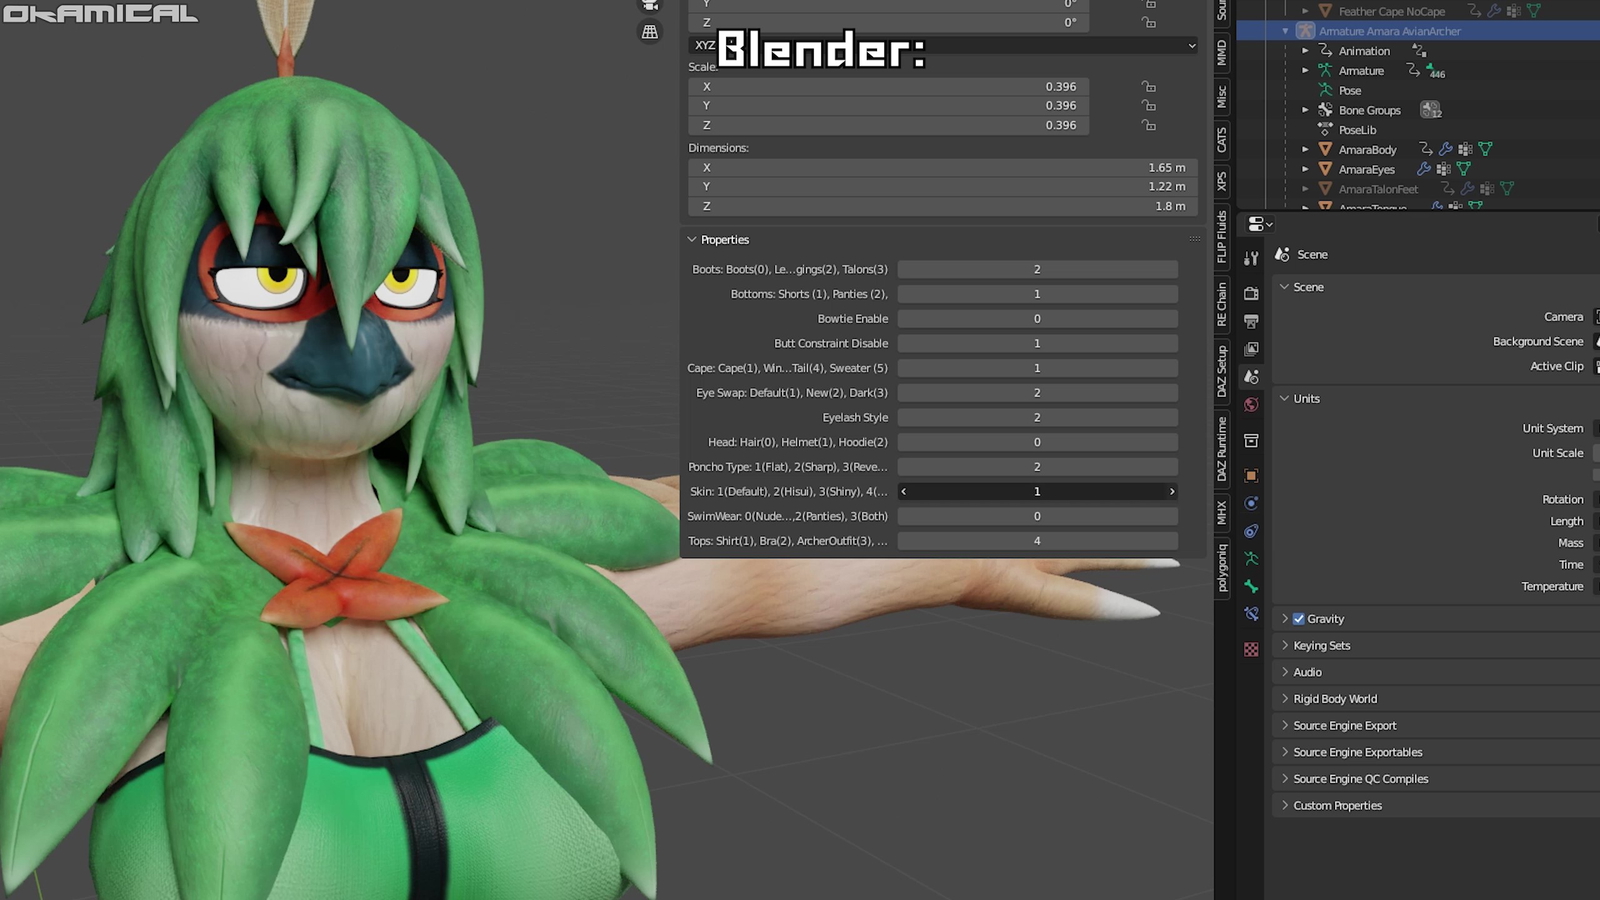Open the Texture properties (checkered icon)

click(x=1251, y=649)
